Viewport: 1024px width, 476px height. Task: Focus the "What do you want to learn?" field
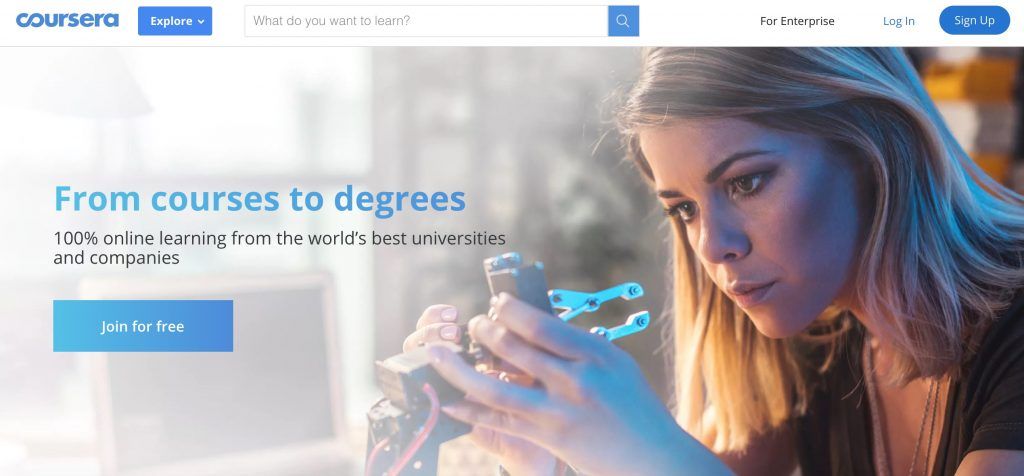point(426,21)
